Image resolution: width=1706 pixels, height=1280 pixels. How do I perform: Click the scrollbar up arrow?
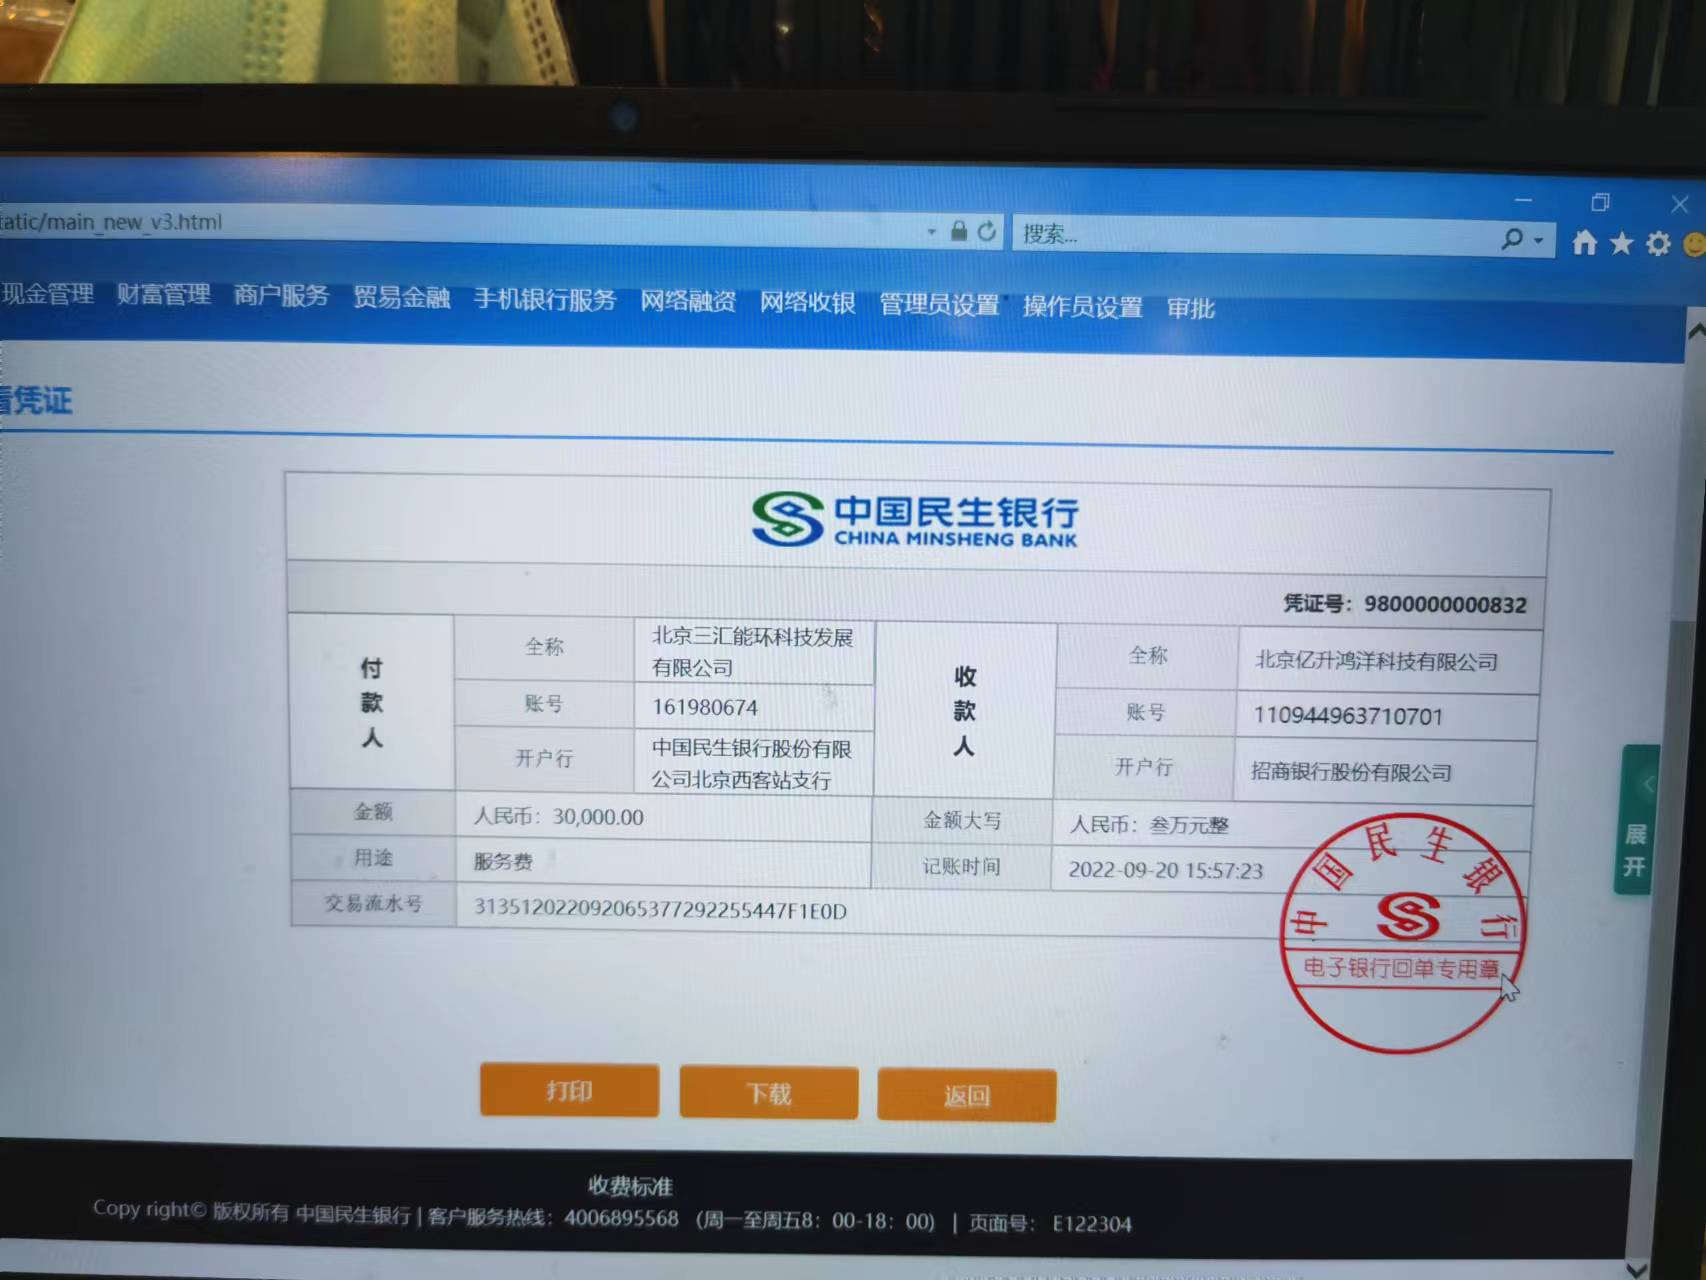tap(1695, 331)
